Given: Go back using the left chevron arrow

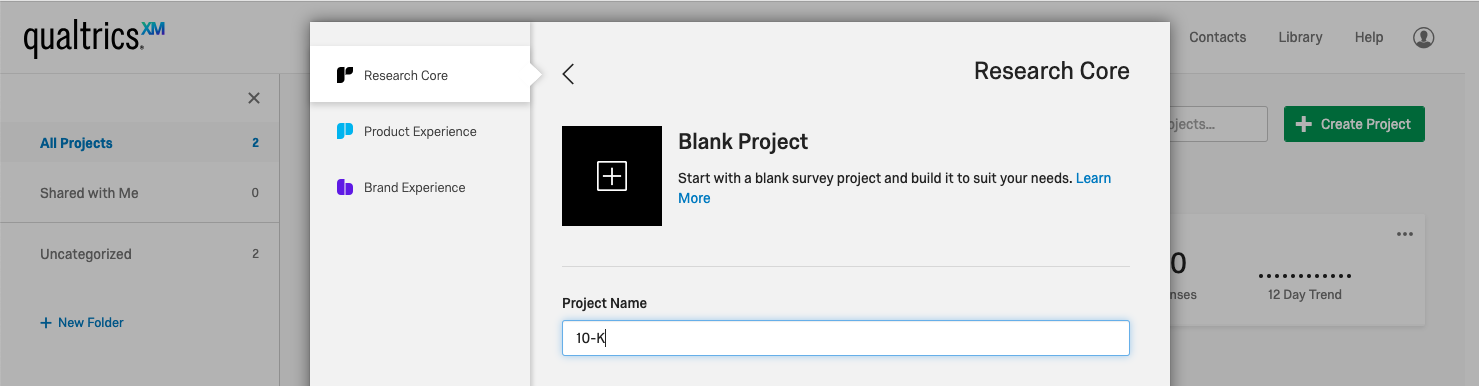Looking at the screenshot, I should pyautogui.click(x=568, y=74).
